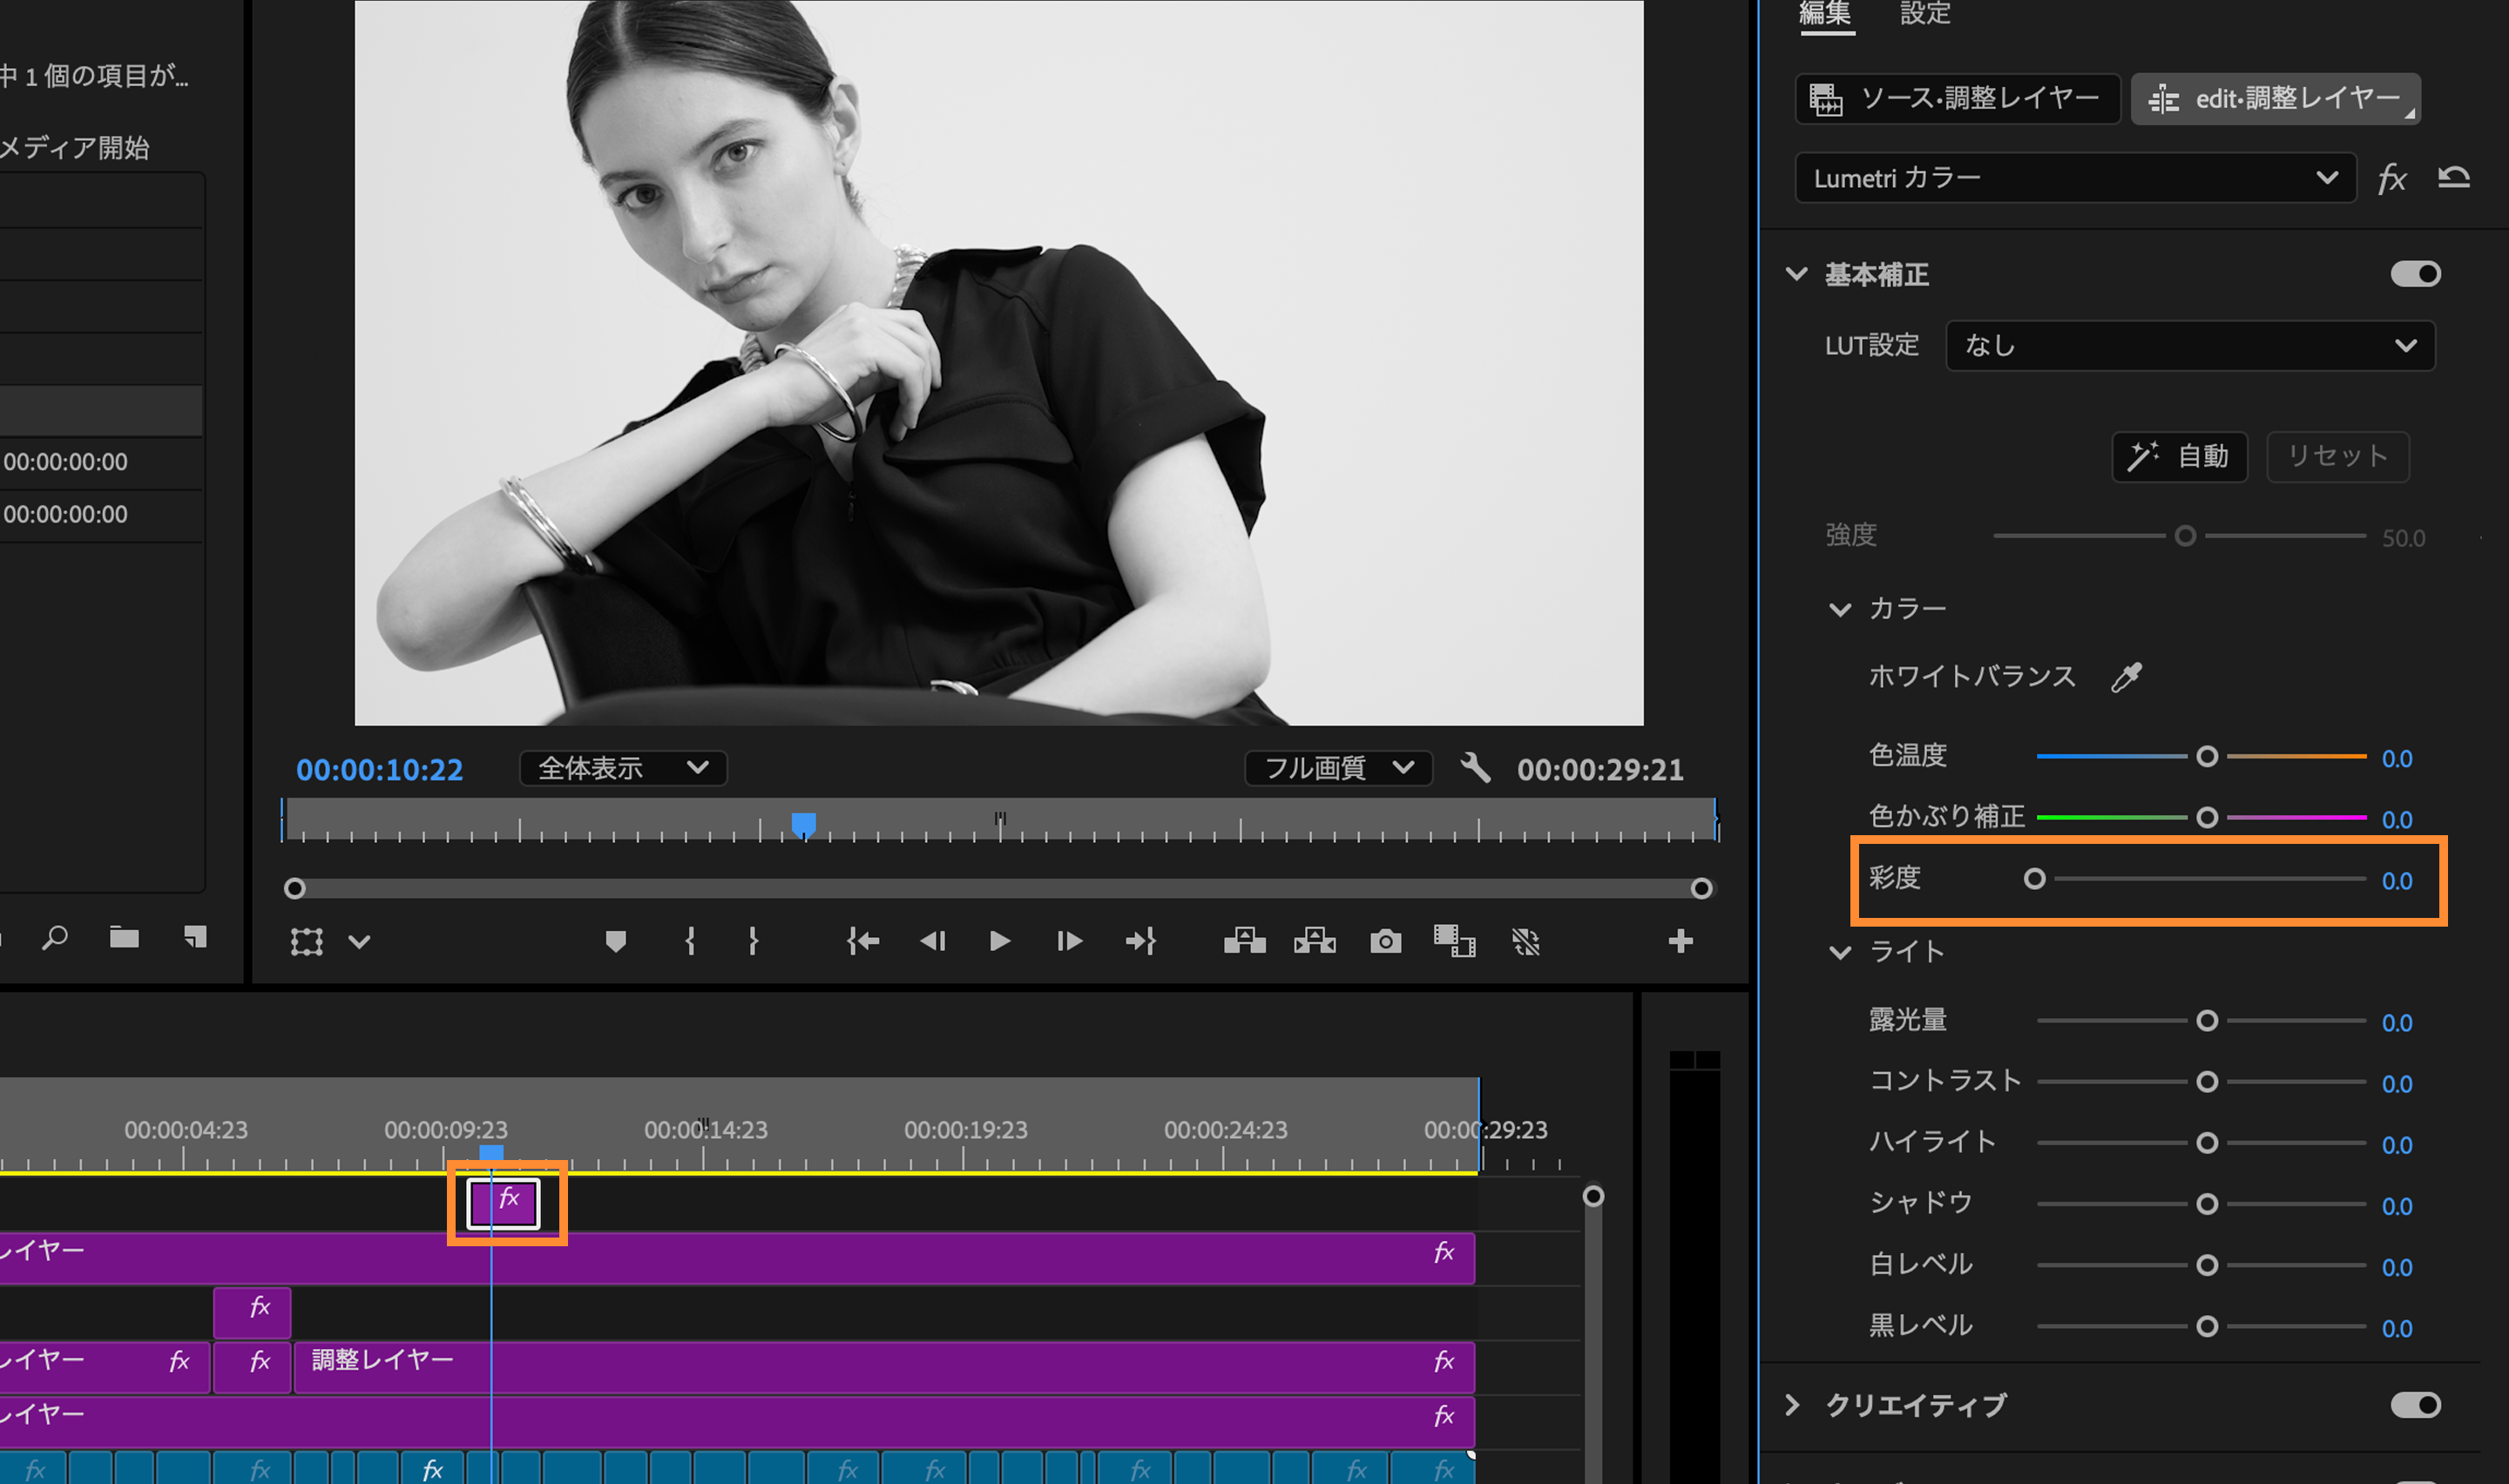
Task: Open the LUT設定 dropdown
Action: click(x=2189, y=346)
